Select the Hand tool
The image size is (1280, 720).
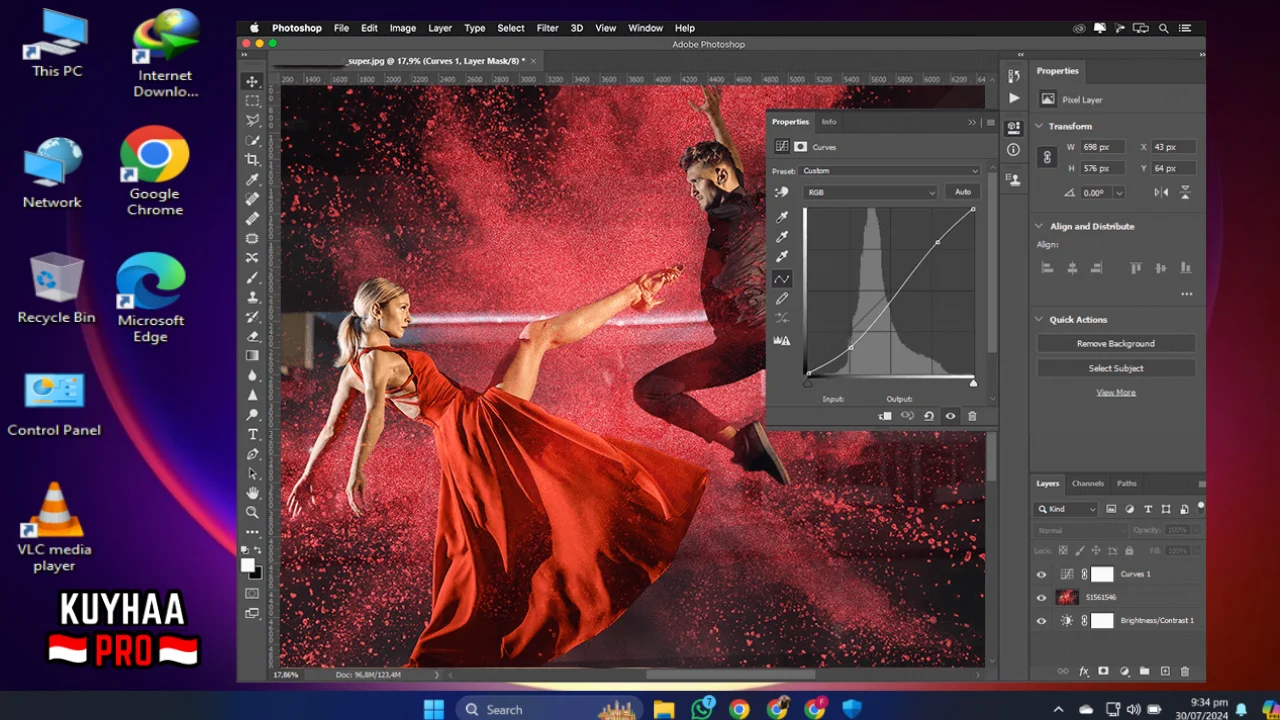click(x=253, y=493)
